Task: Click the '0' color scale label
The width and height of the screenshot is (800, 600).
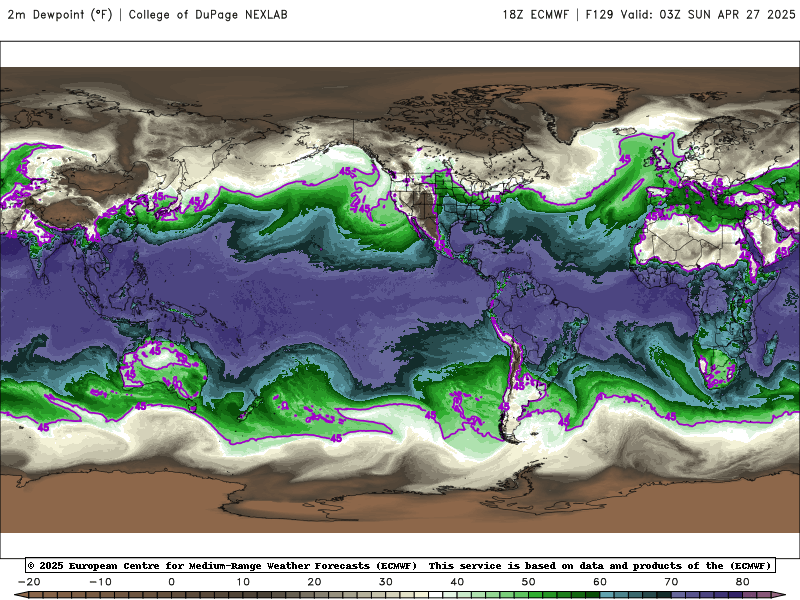Action: click(171, 582)
